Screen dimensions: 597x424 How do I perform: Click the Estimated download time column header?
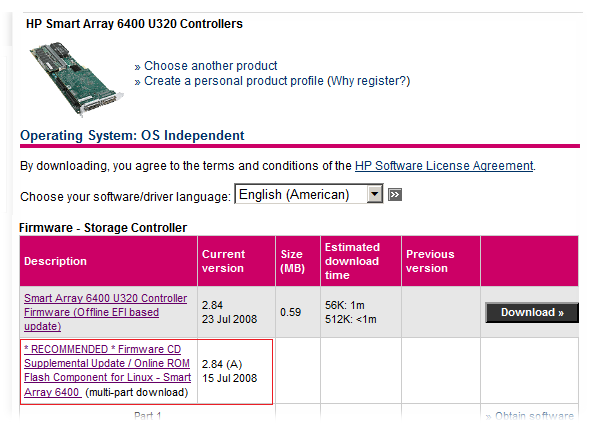point(361,261)
